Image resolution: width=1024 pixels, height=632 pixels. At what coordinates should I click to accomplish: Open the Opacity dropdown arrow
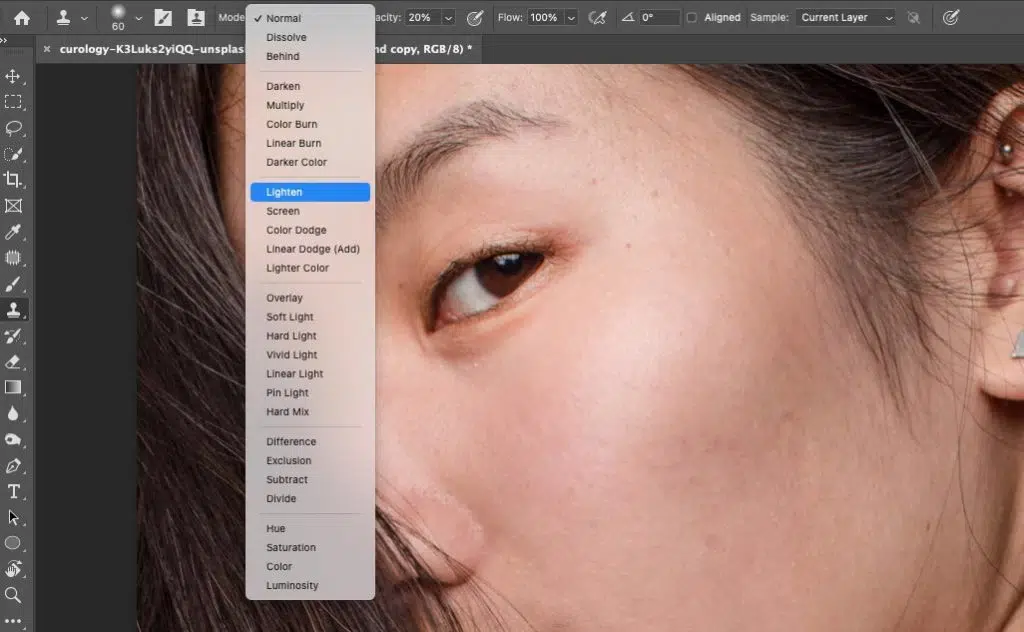pos(447,17)
